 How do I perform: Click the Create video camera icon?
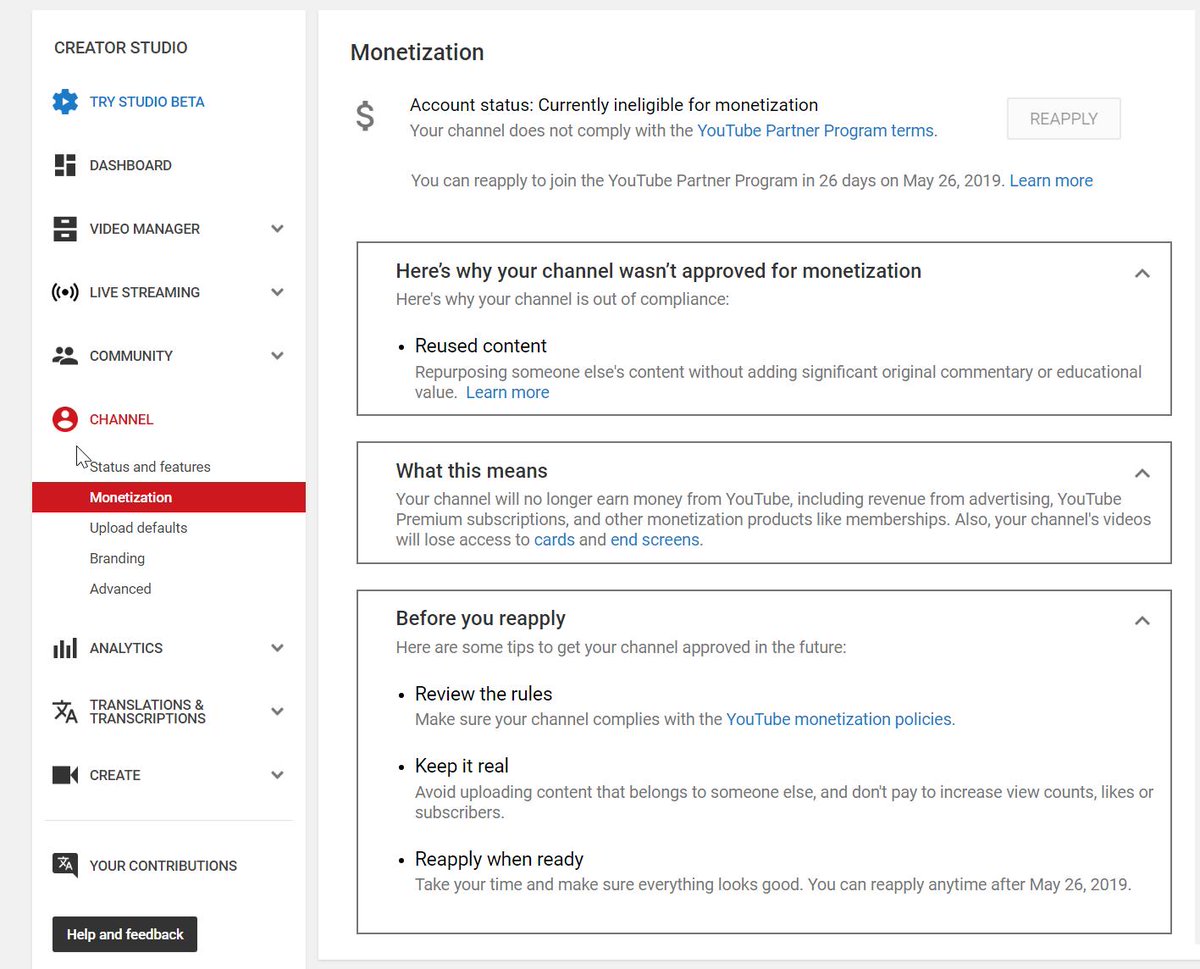[65, 775]
